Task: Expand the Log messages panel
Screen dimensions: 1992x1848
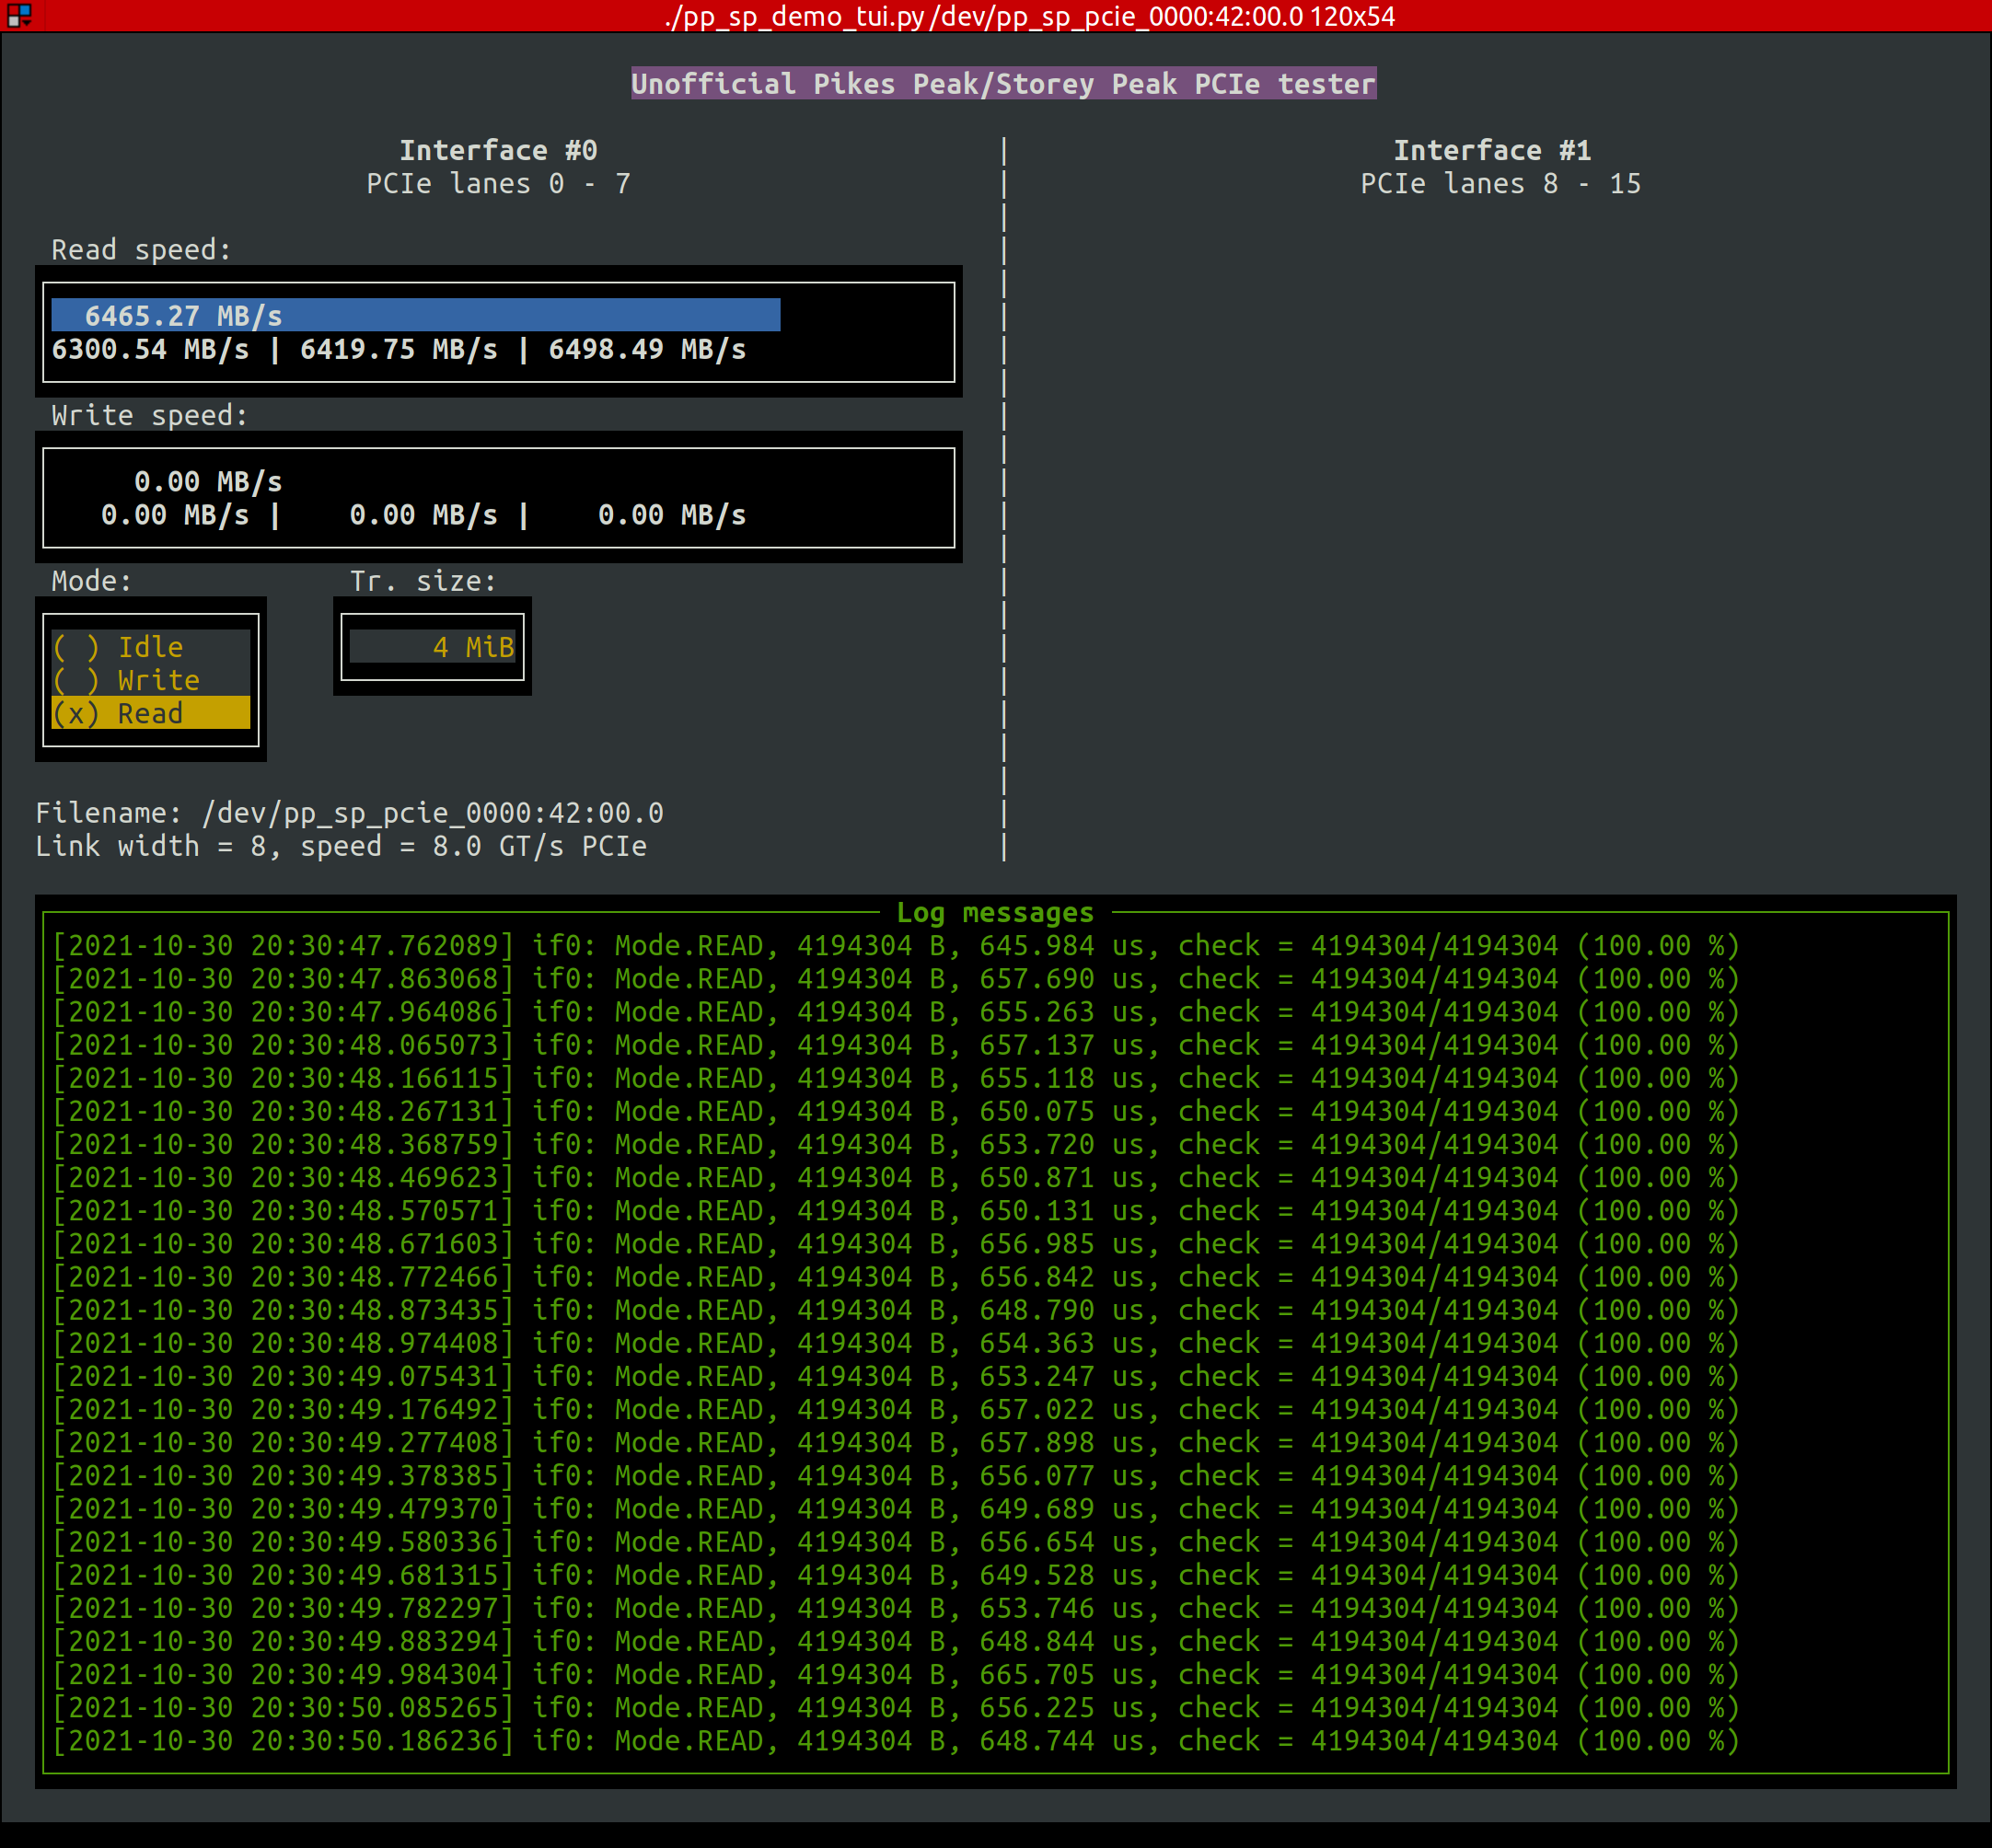Action: point(995,912)
